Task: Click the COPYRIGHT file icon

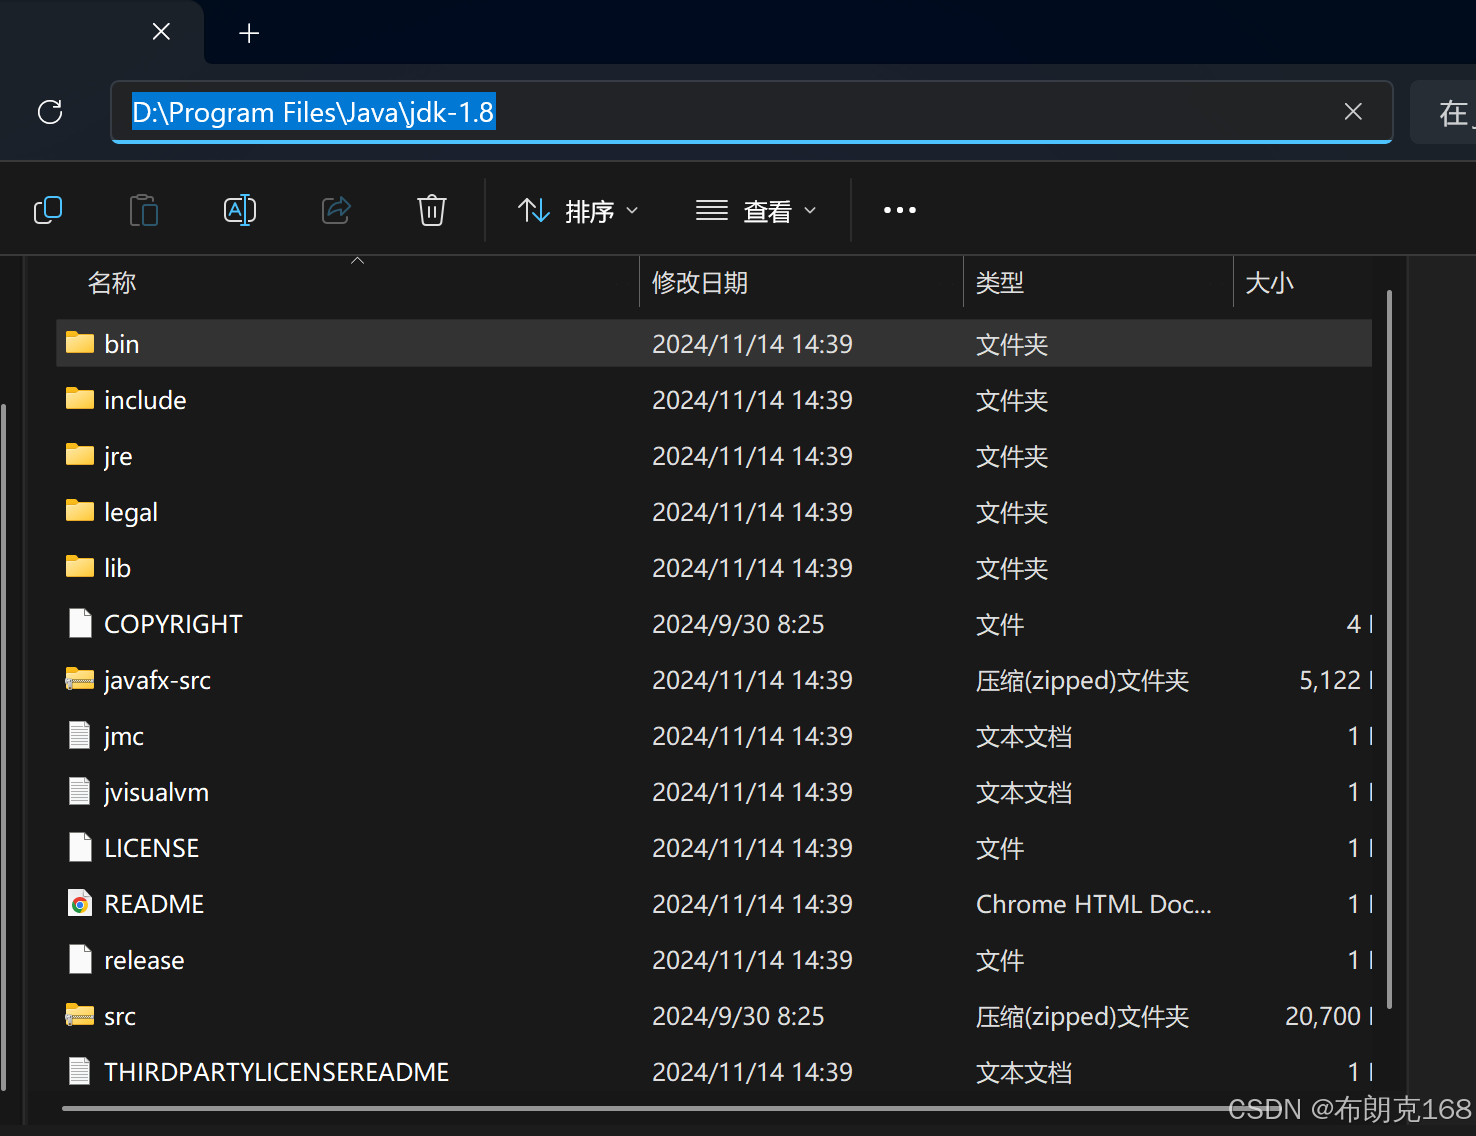Action: (x=80, y=623)
